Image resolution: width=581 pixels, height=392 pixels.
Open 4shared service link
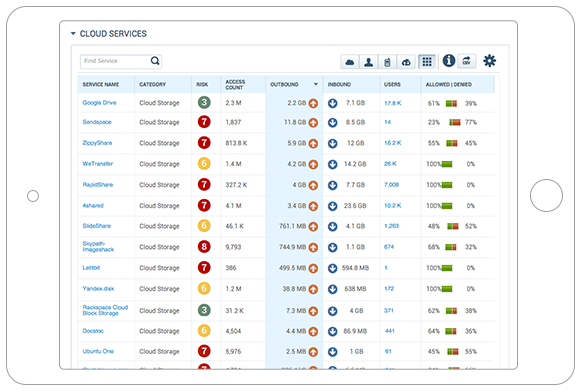pos(93,205)
